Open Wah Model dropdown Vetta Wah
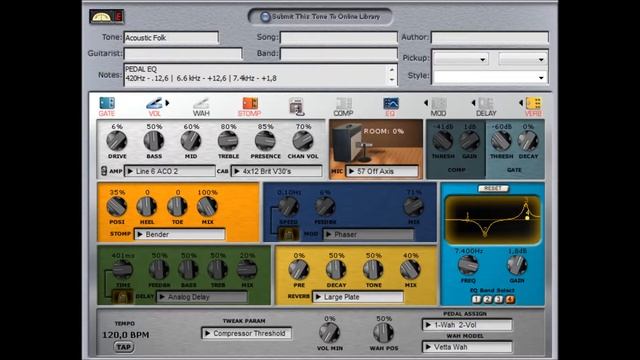640x360 pixels. pos(467,347)
